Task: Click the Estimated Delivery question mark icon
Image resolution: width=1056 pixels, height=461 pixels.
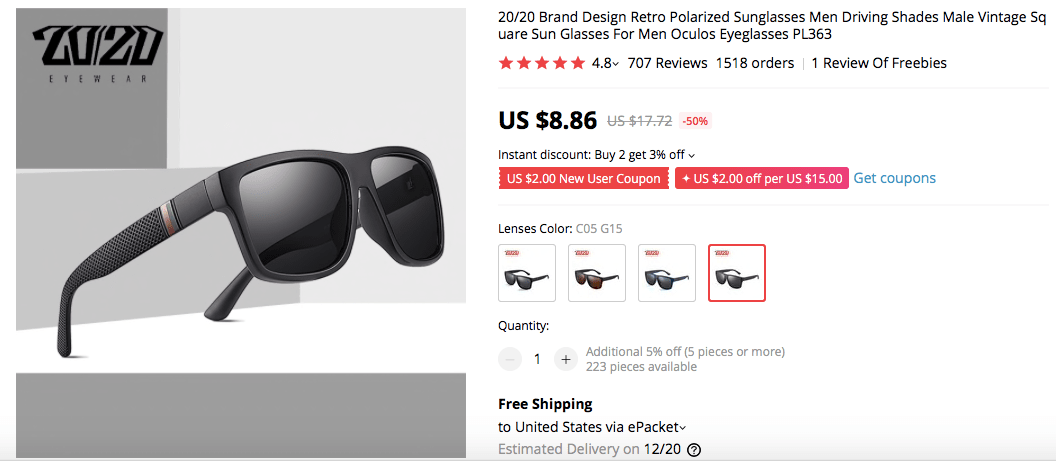Action: 694,450
